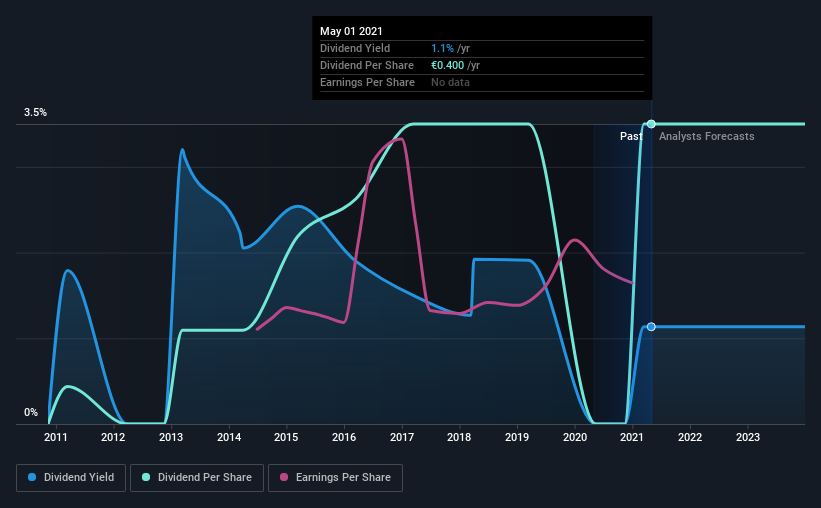Click the 2019 x-axis year label
Screen dimensions: 821x508
coord(517,437)
